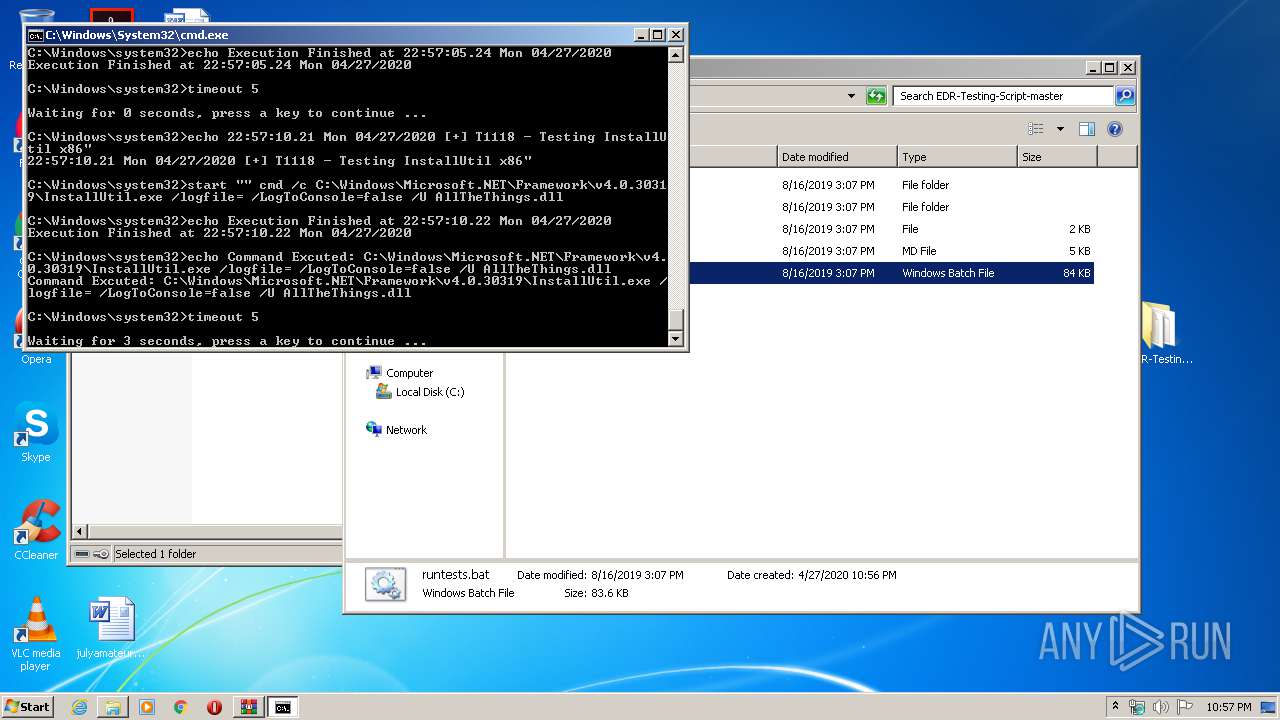
Task: Select the MD File row
Action: [x=890, y=251]
